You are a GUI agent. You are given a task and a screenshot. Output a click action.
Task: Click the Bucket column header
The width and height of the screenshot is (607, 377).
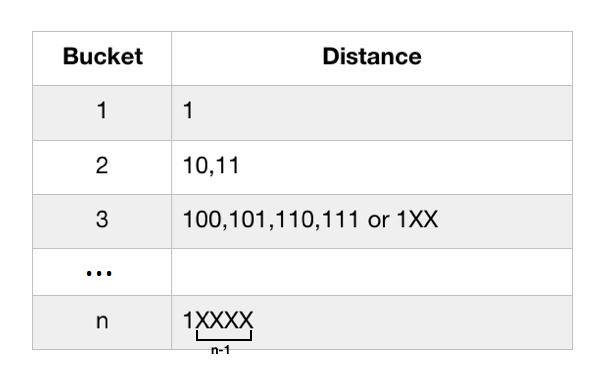[x=103, y=57]
